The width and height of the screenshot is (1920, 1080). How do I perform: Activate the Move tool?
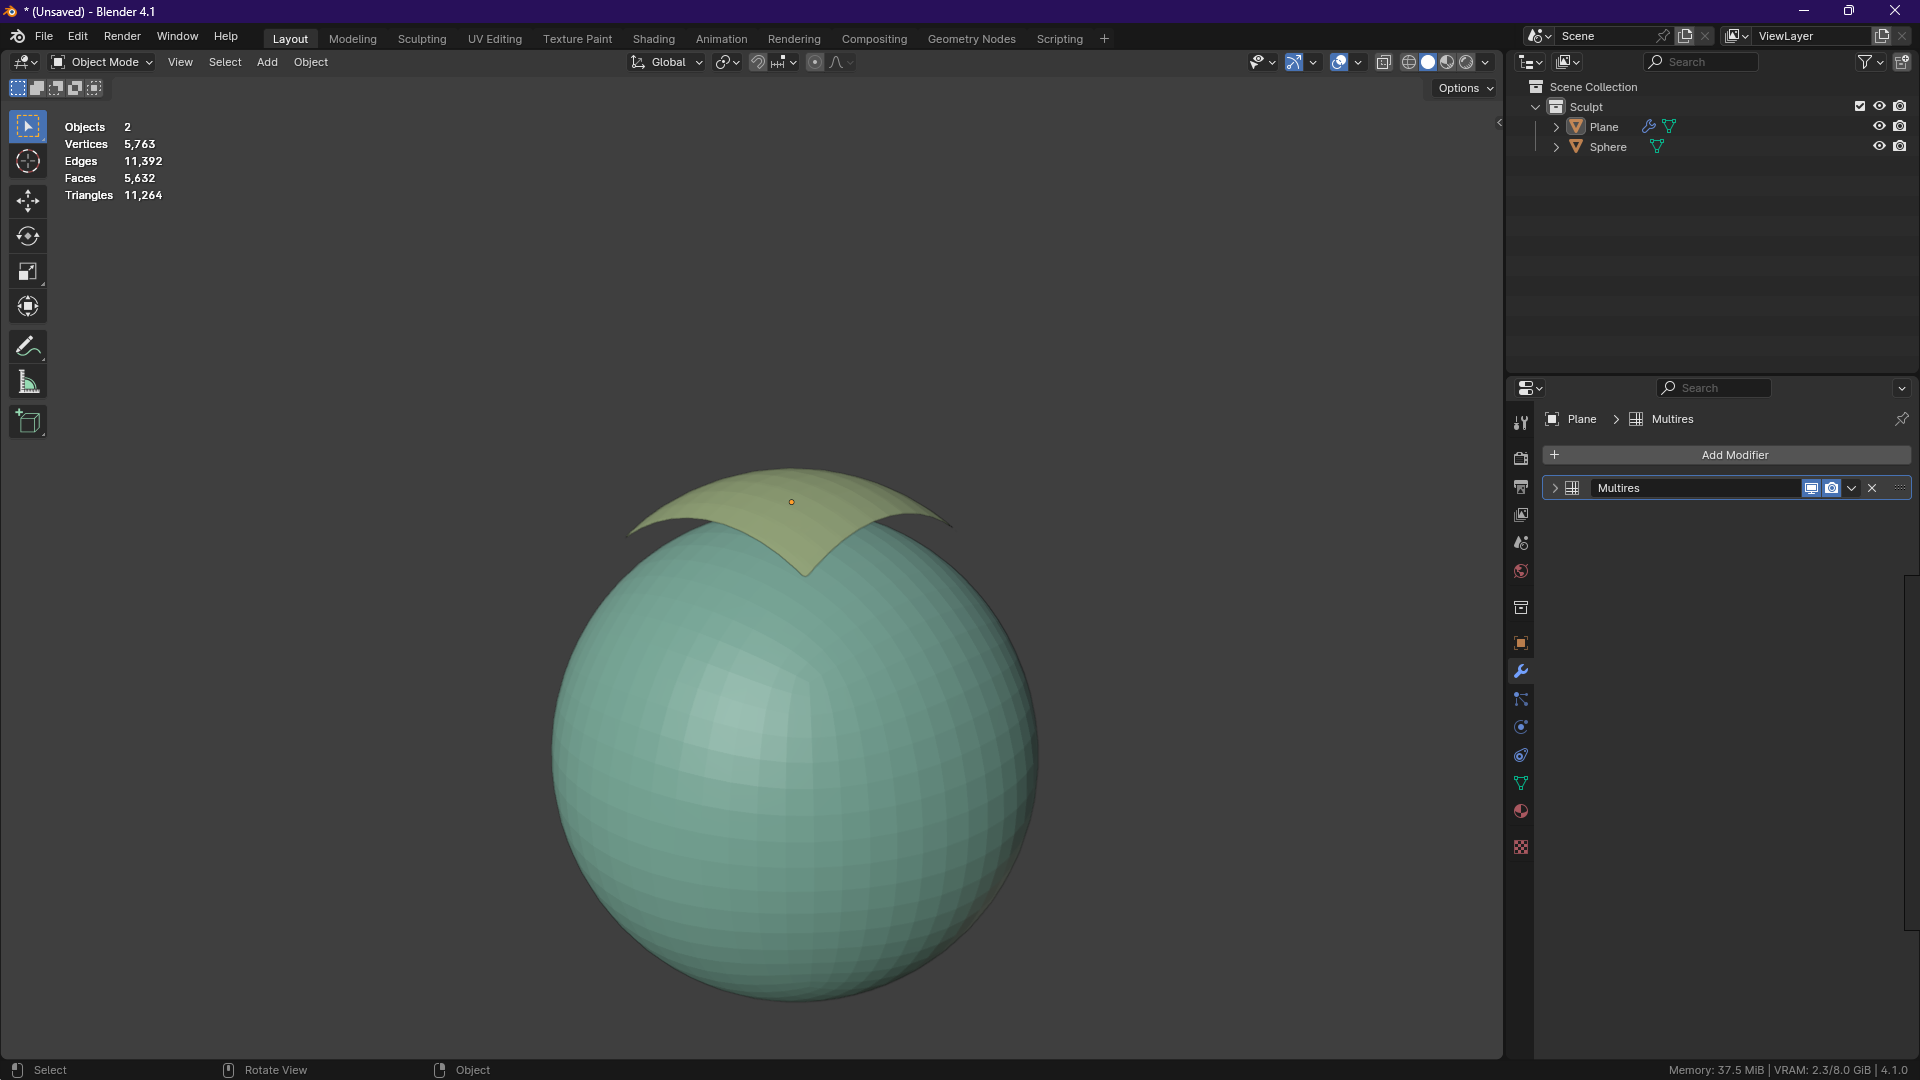coord(28,201)
